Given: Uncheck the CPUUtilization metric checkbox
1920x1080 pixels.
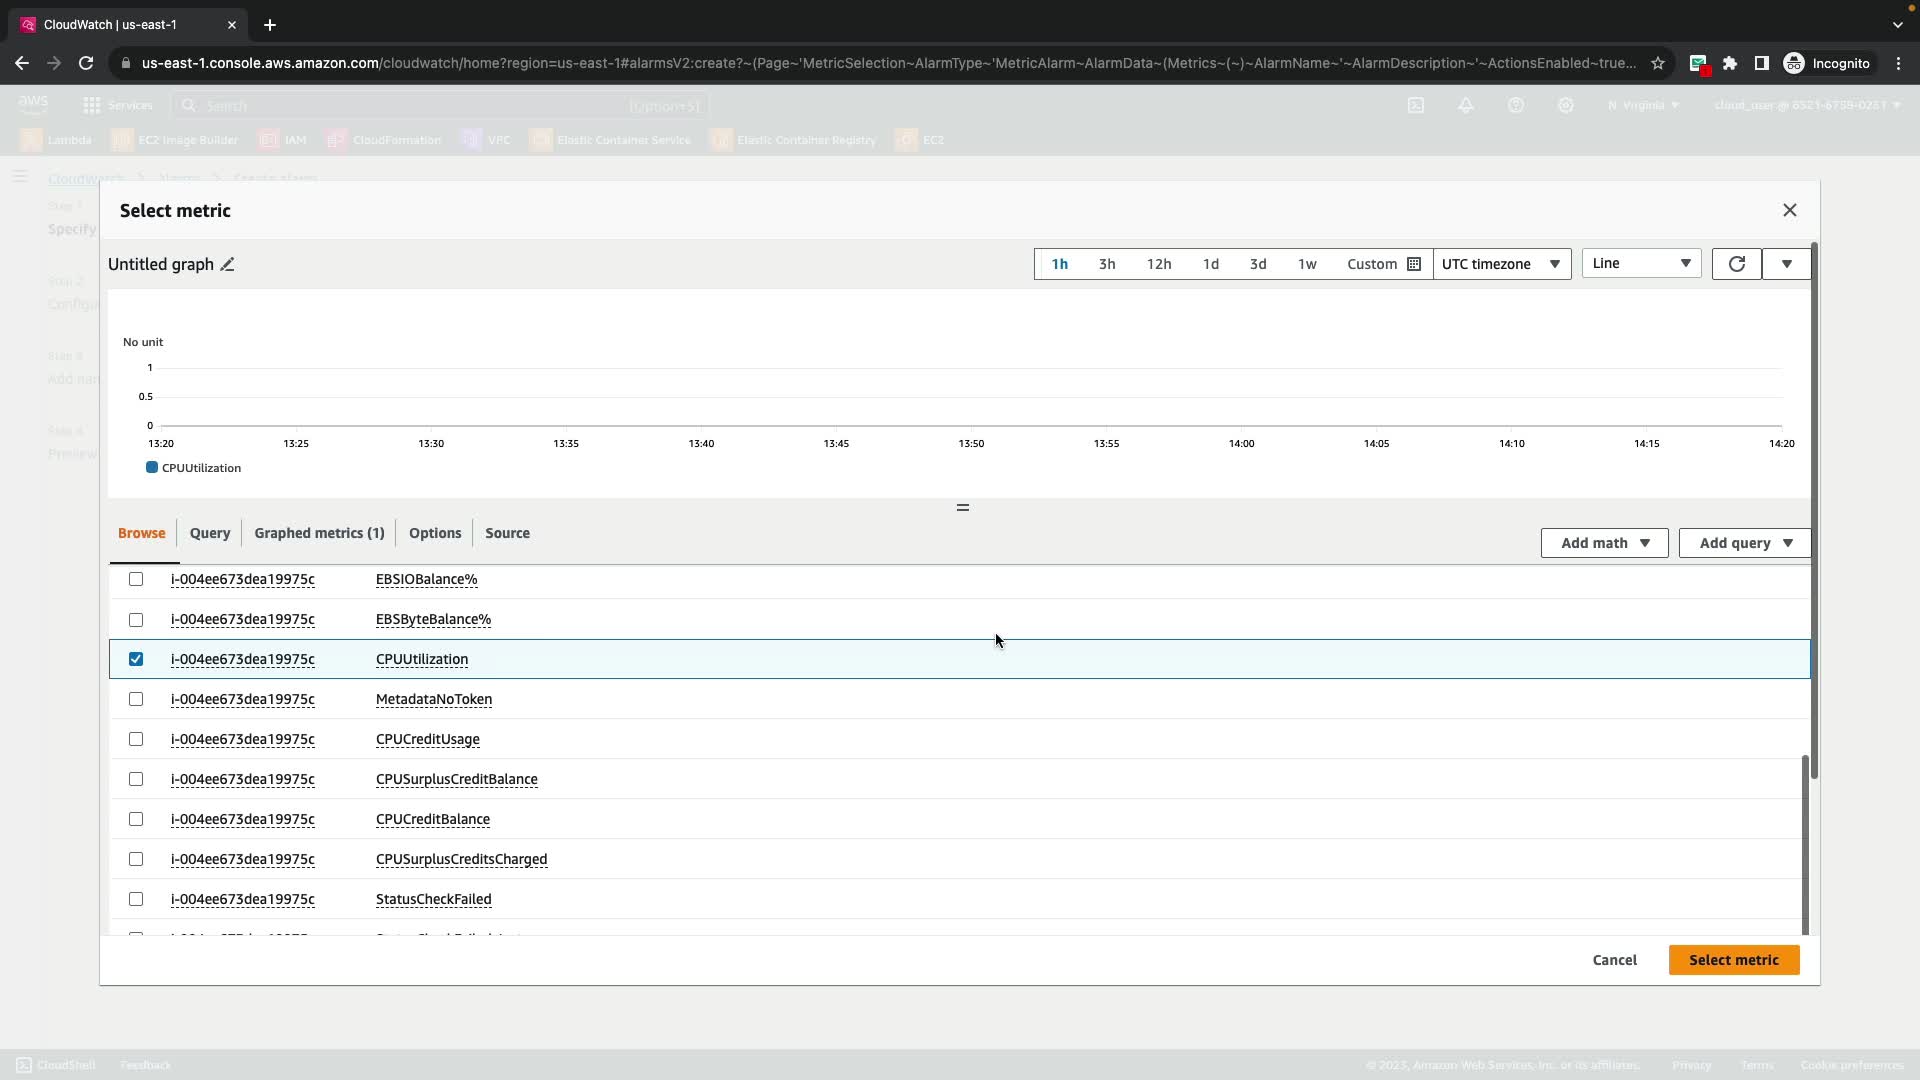Looking at the screenshot, I should 136,659.
